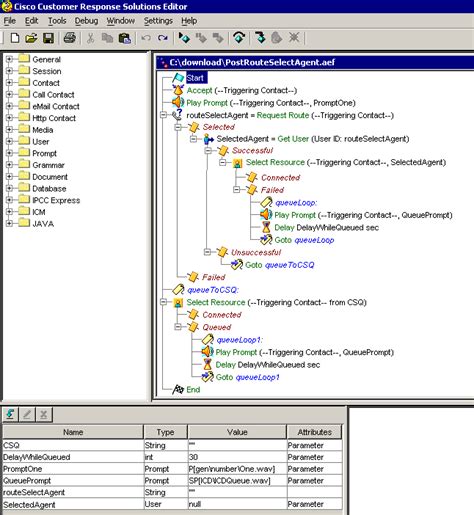This screenshot has width=474, height=515.
Task: Expand the Prompt palette folder
Action: pos(9,153)
